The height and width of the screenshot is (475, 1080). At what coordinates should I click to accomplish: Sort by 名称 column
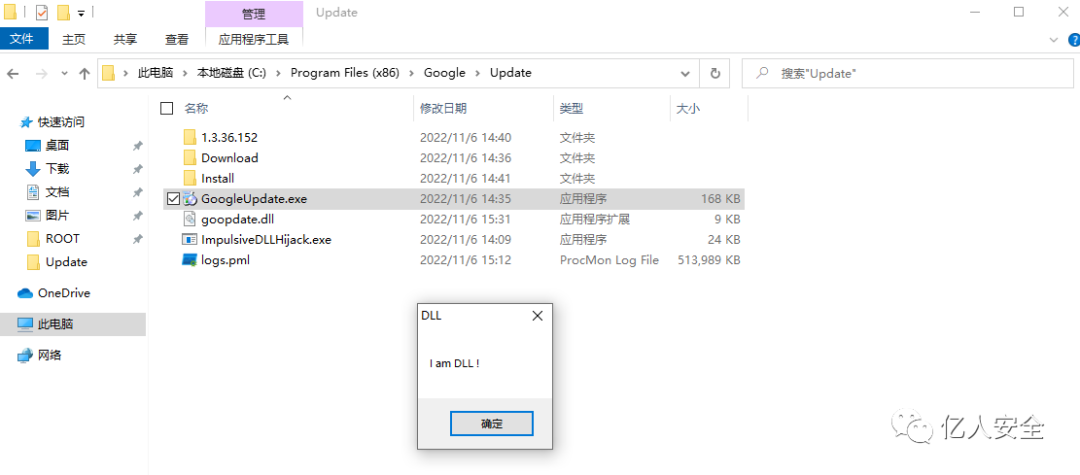coord(196,108)
